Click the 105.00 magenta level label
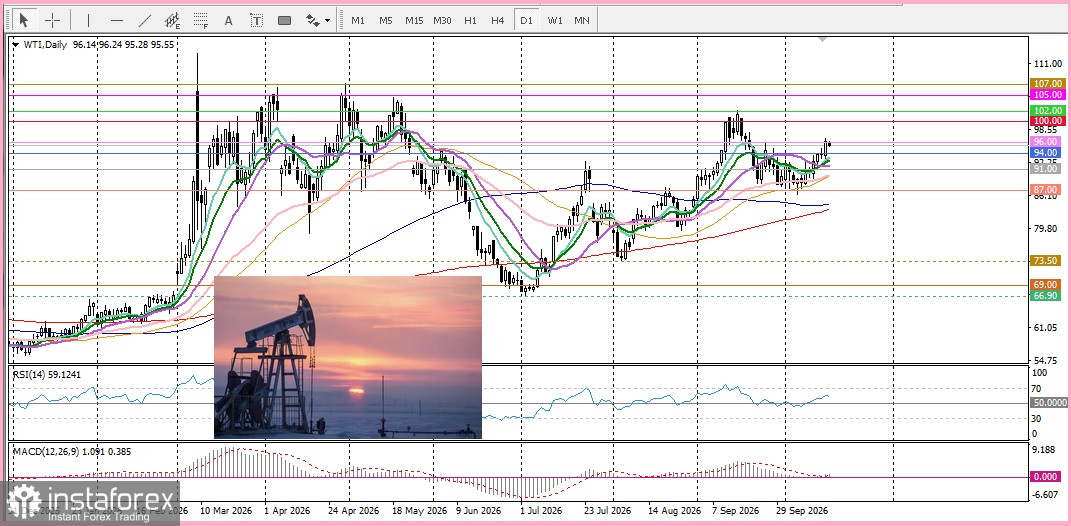The width and height of the screenshot is (1071, 526). click(x=1047, y=94)
